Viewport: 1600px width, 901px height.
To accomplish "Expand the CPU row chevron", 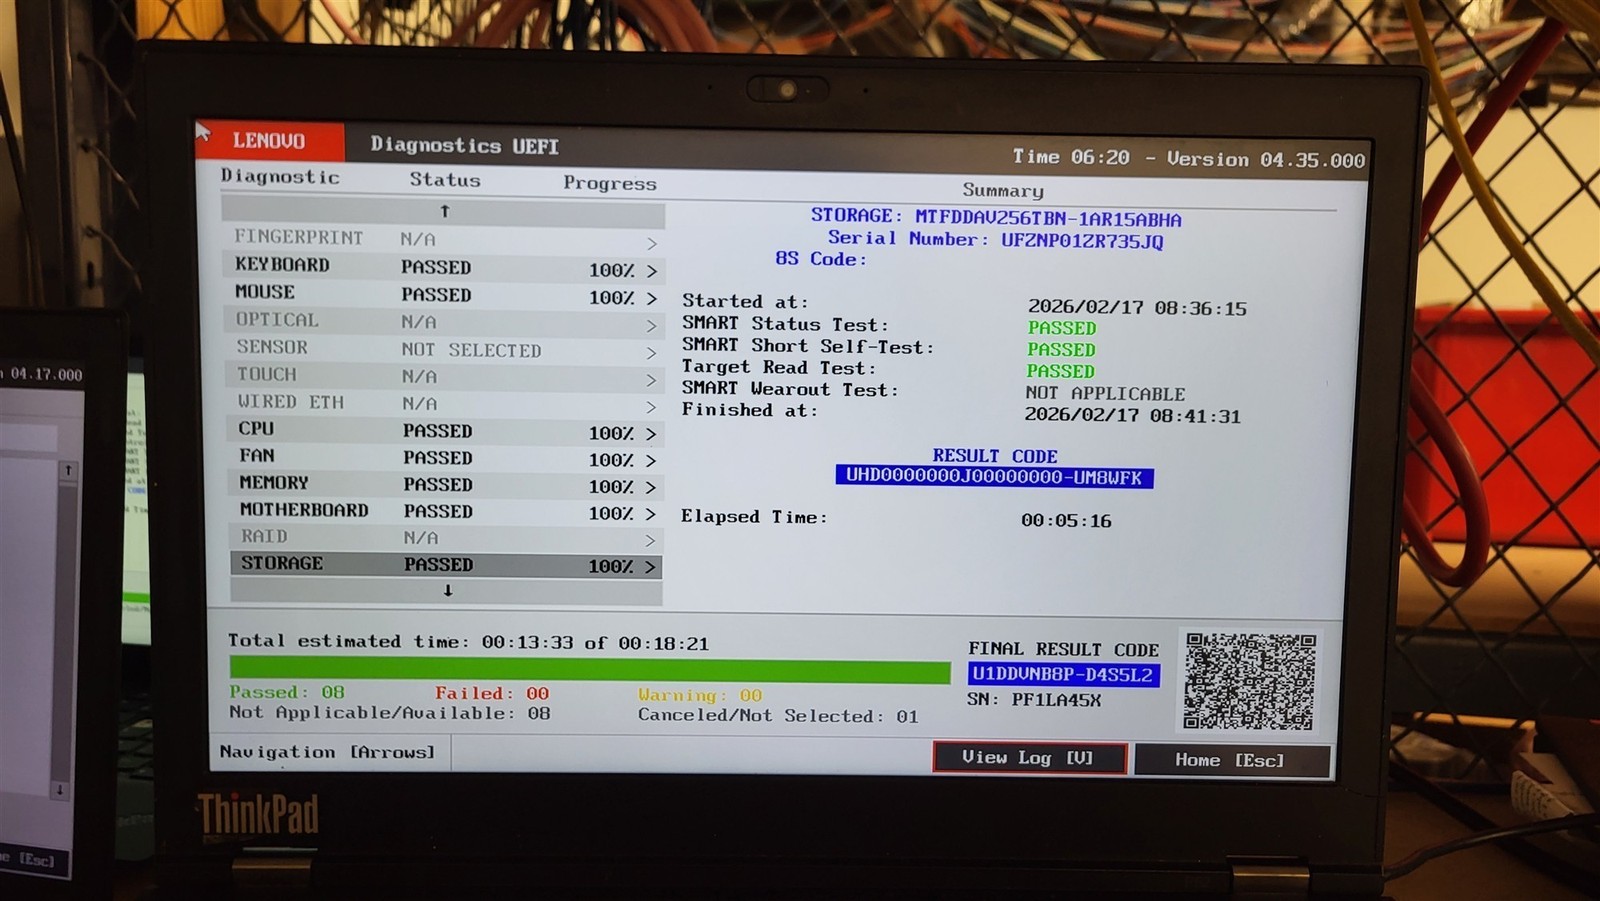I will coord(651,434).
